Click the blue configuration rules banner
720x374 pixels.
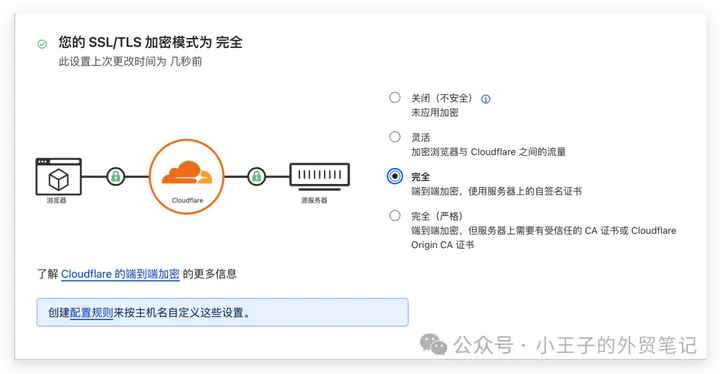pyautogui.click(x=222, y=312)
